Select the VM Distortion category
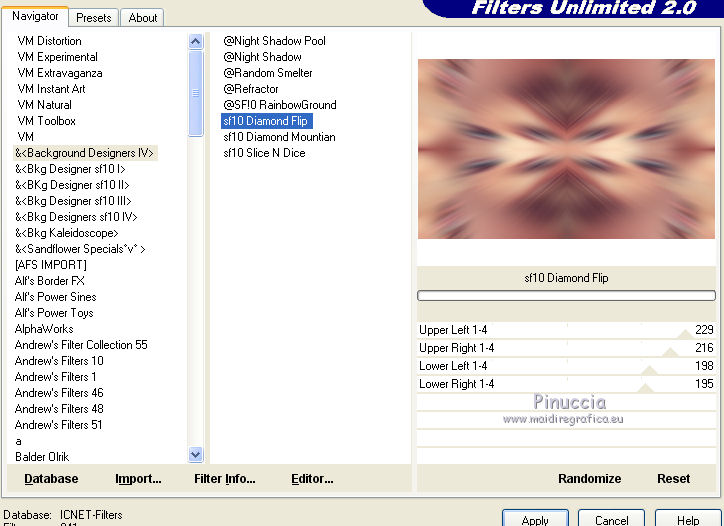This screenshot has height=526, width=724. coord(49,41)
